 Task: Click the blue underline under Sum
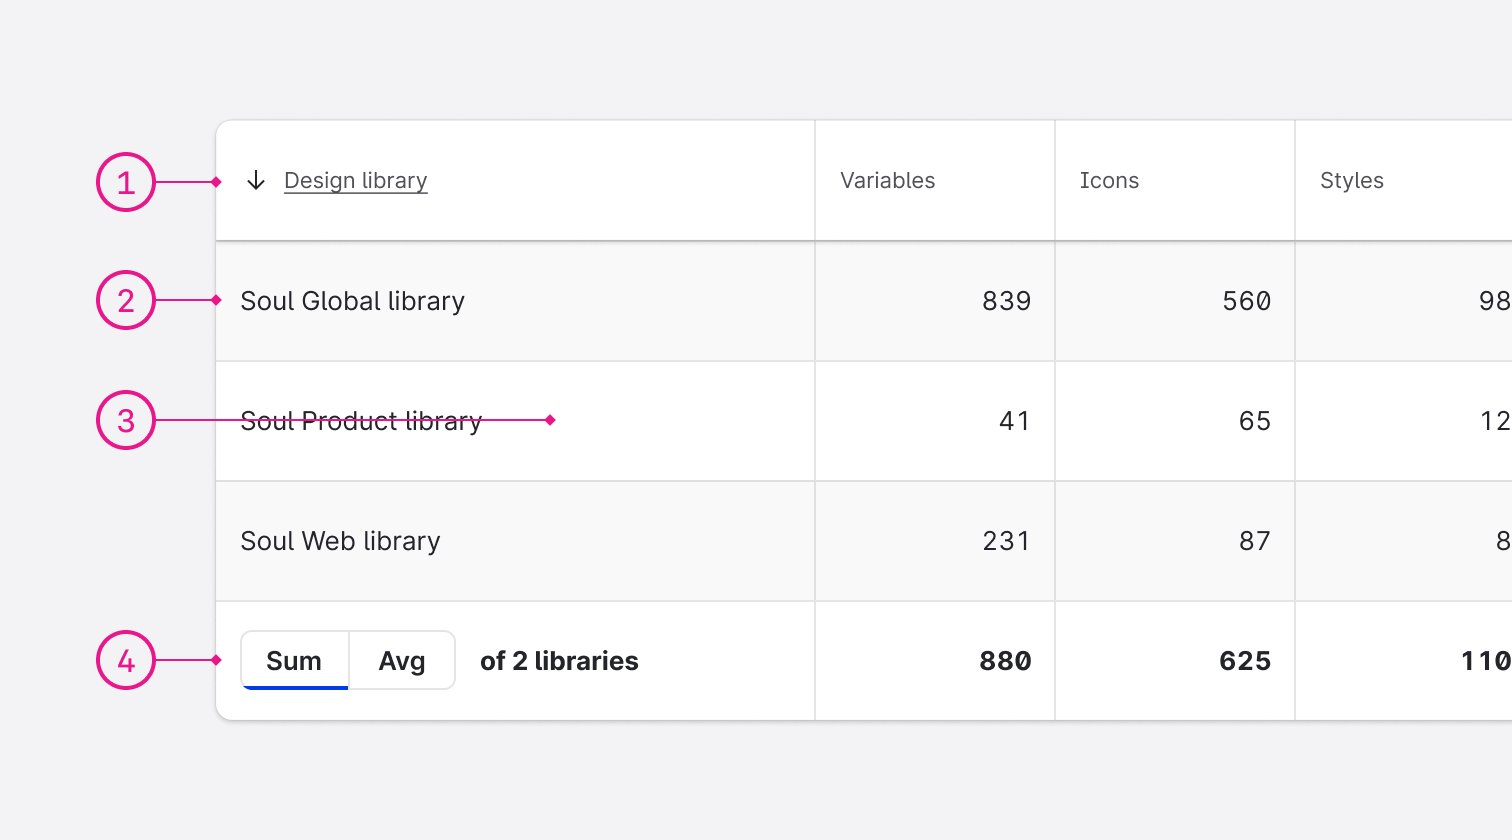[294, 685]
